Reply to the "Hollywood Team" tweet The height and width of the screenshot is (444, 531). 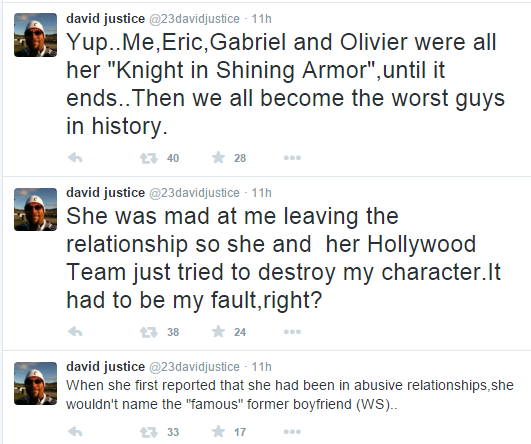tap(75, 332)
